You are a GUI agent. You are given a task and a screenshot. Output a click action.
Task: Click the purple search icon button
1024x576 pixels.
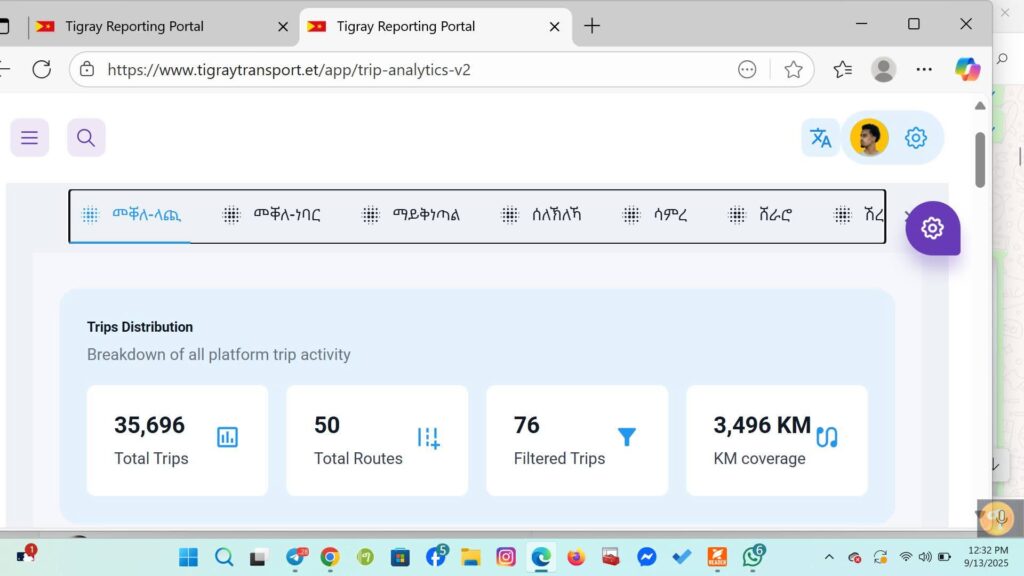86,138
